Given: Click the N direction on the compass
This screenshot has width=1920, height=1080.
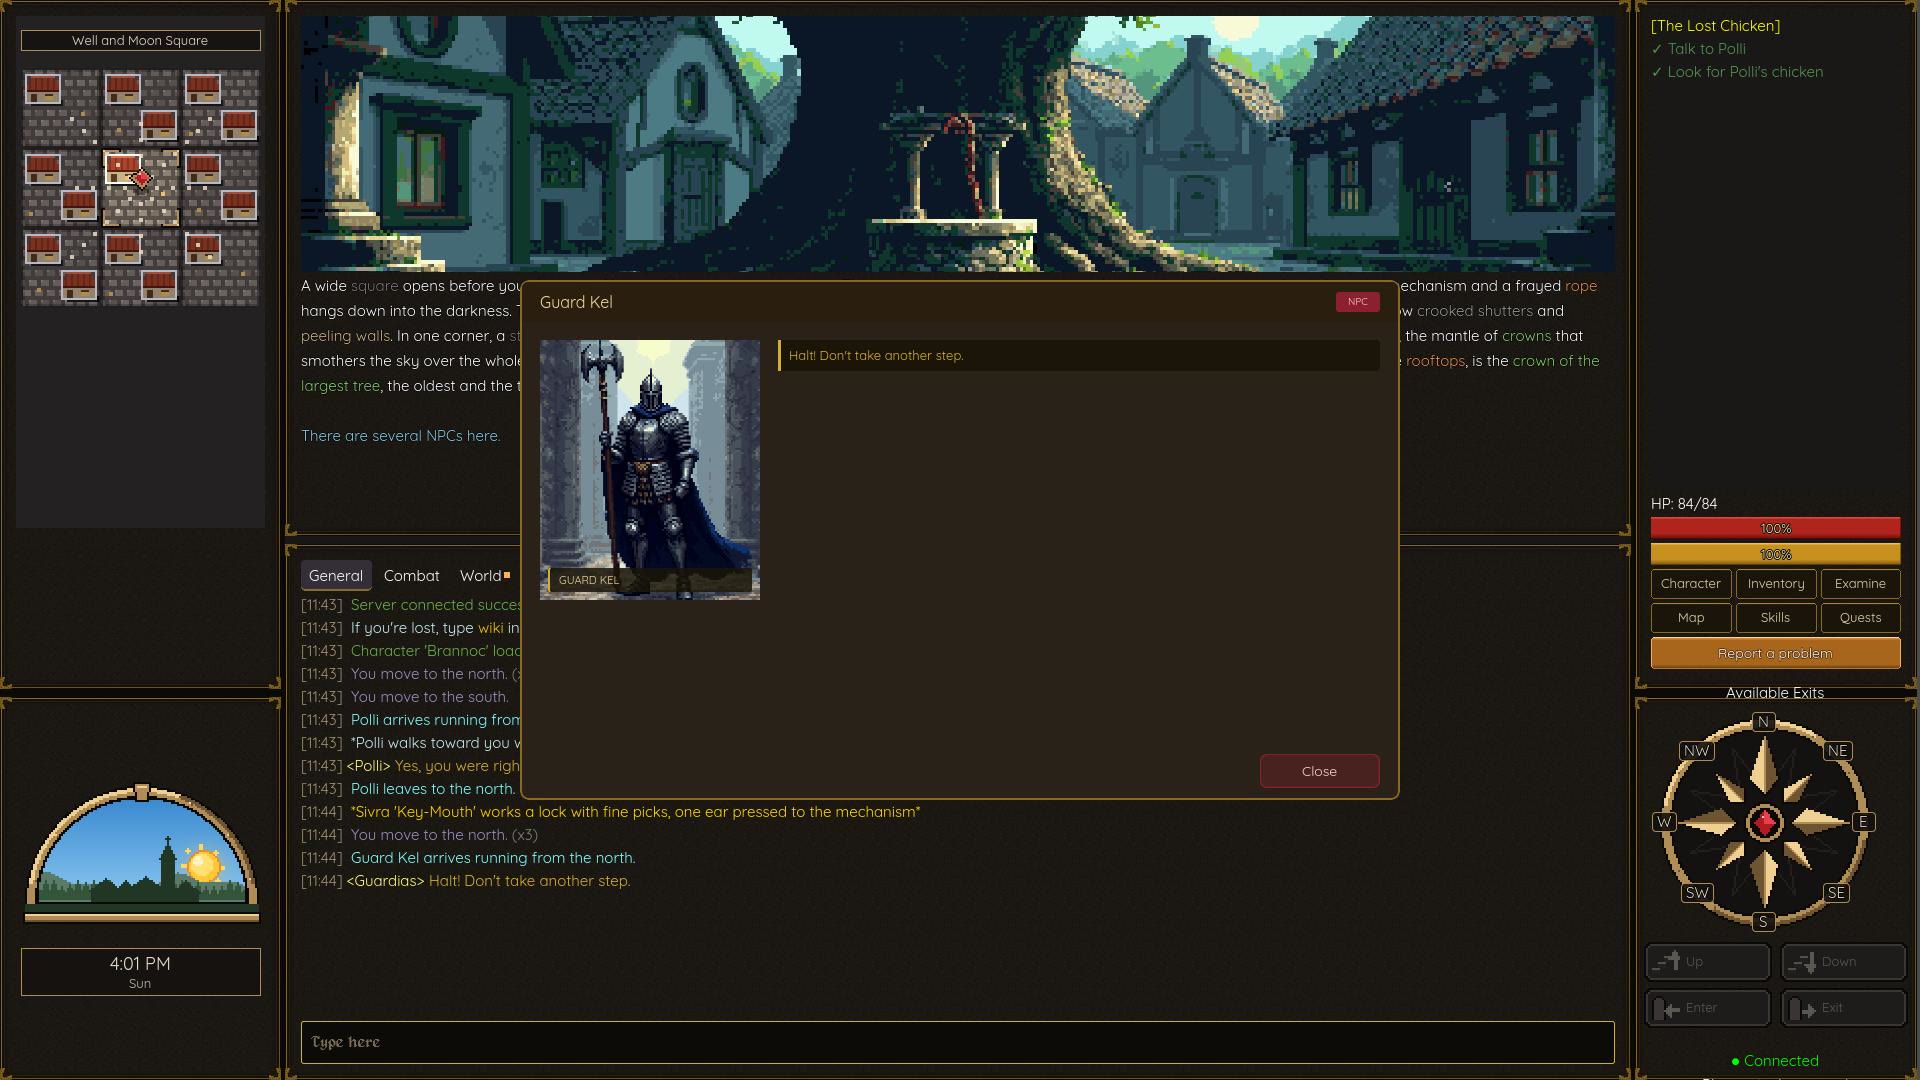Looking at the screenshot, I should point(1763,722).
